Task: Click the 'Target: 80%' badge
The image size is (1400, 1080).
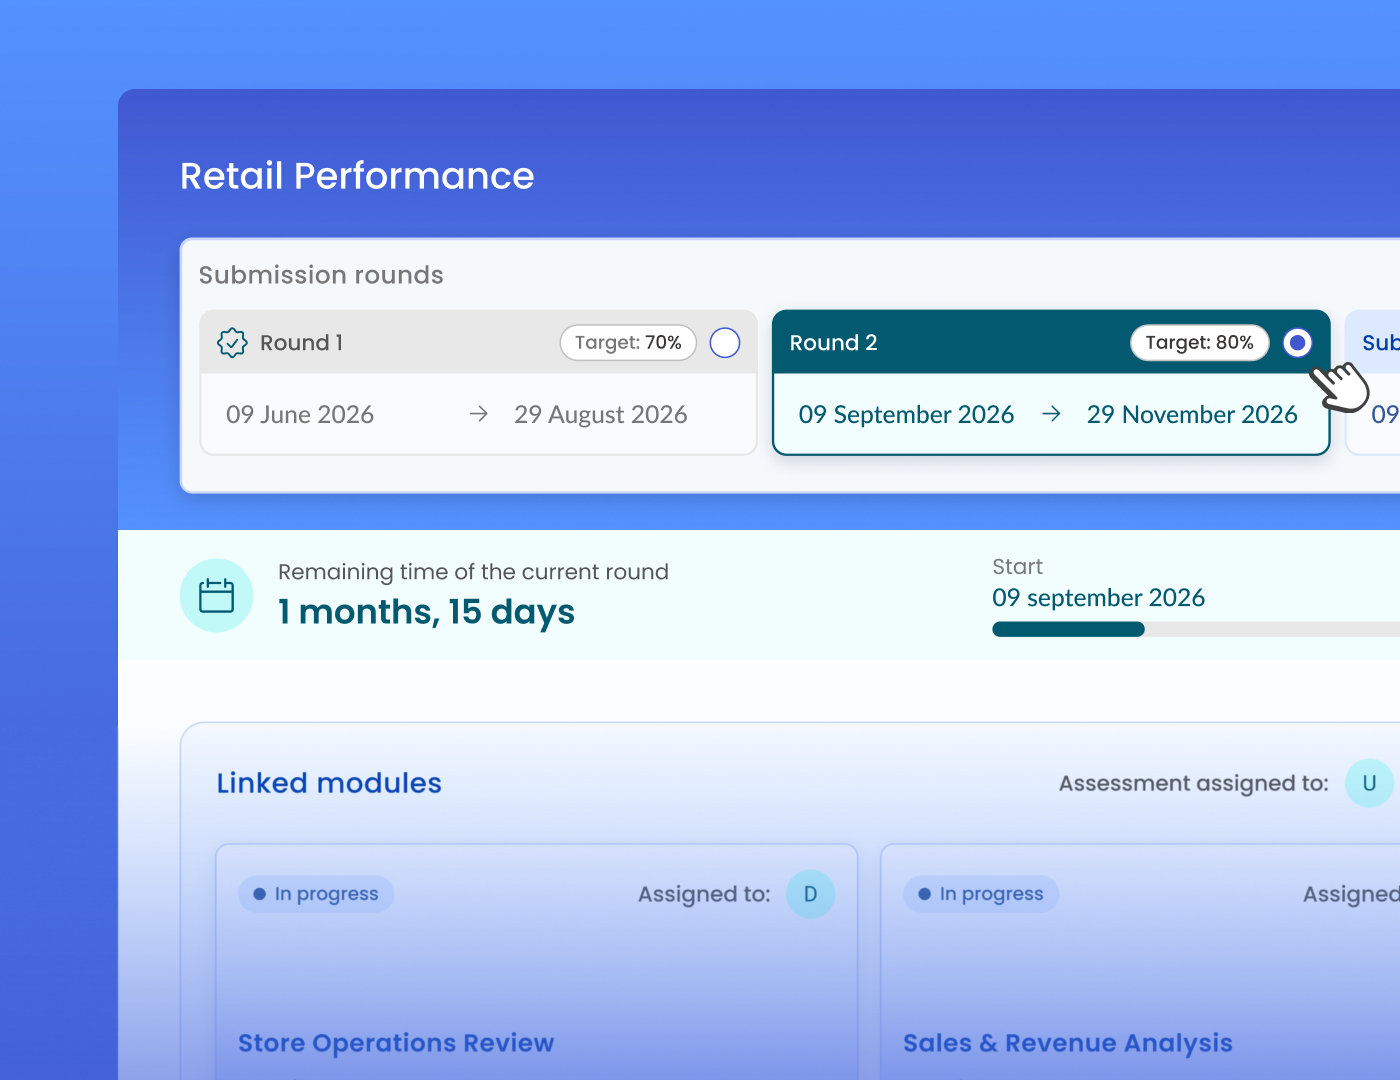Action: (1200, 343)
